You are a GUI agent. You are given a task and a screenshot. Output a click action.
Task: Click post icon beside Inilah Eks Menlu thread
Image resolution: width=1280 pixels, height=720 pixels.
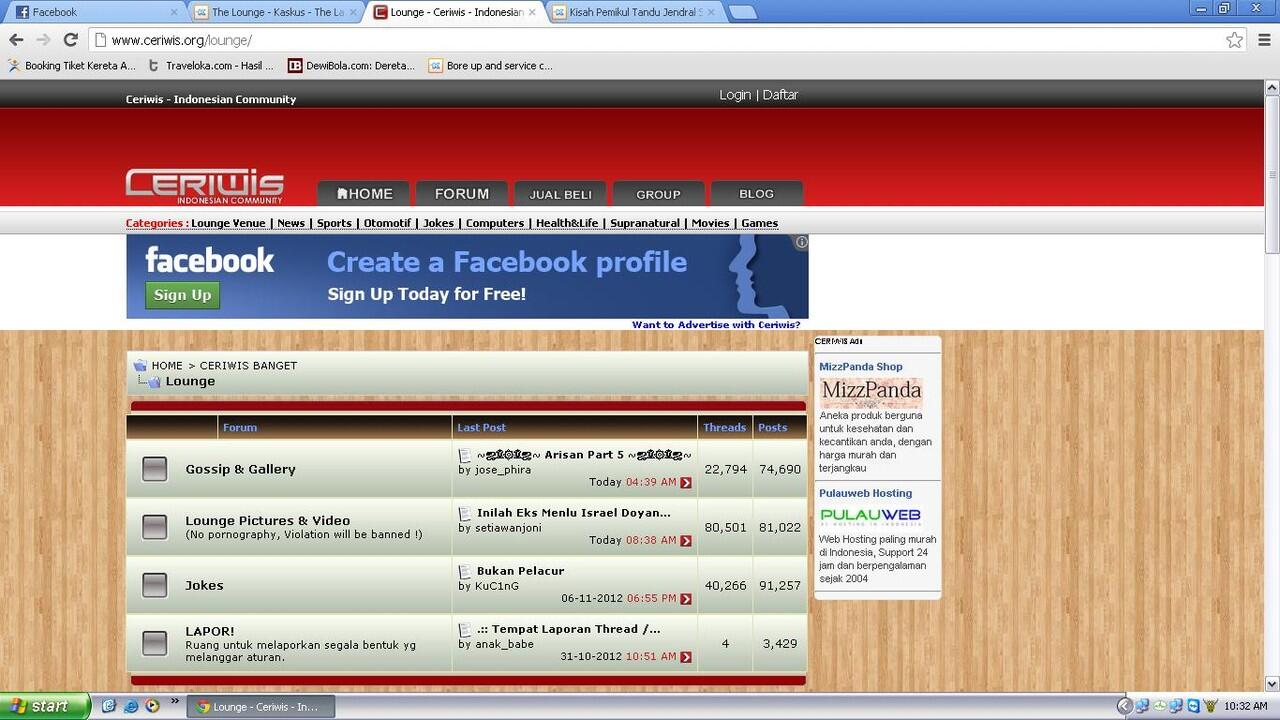pos(465,514)
